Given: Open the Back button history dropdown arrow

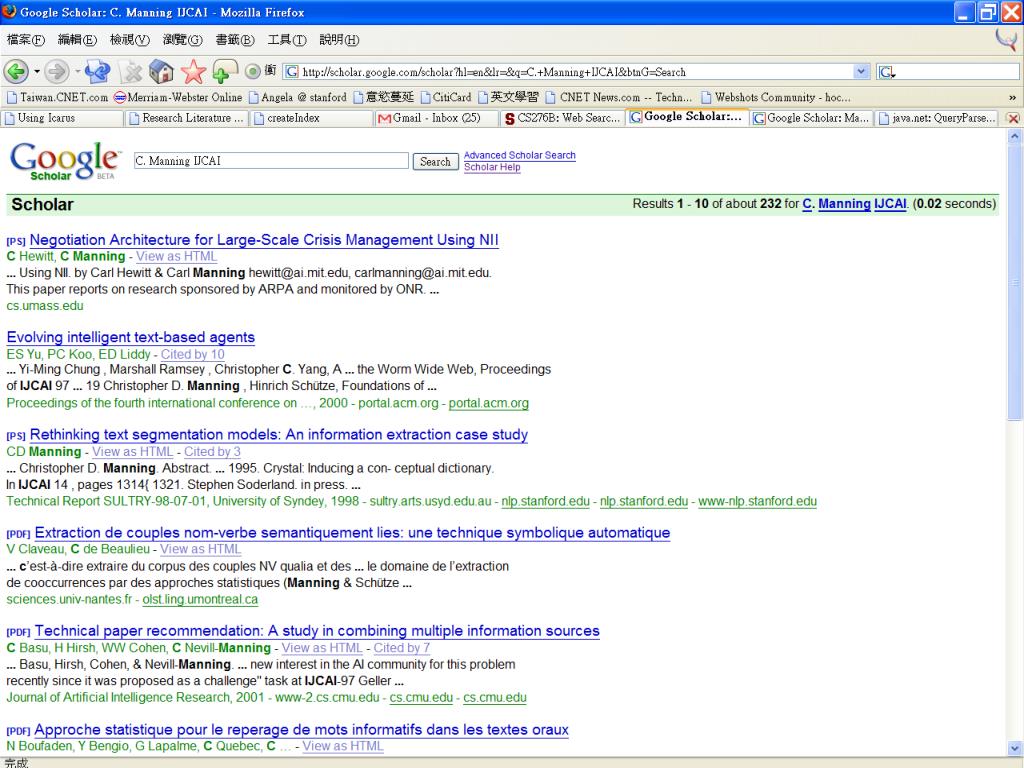Looking at the screenshot, I should (x=37, y=71).
